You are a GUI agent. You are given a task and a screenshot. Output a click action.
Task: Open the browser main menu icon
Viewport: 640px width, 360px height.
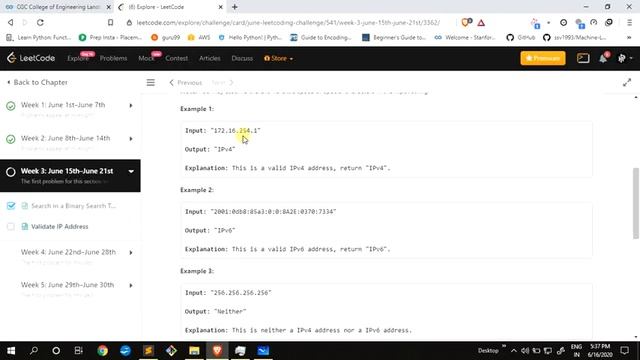629,22
